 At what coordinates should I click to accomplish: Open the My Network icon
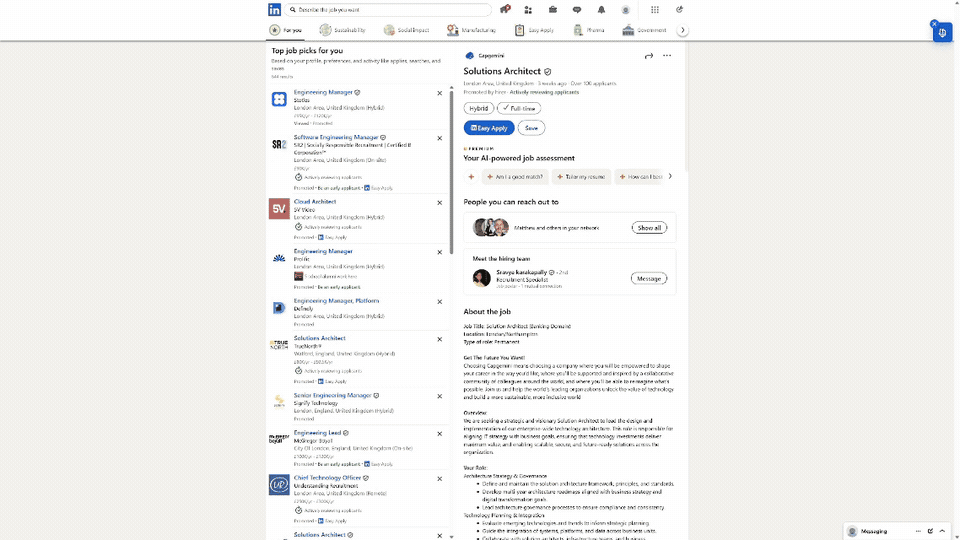click(x=528, y=10)
